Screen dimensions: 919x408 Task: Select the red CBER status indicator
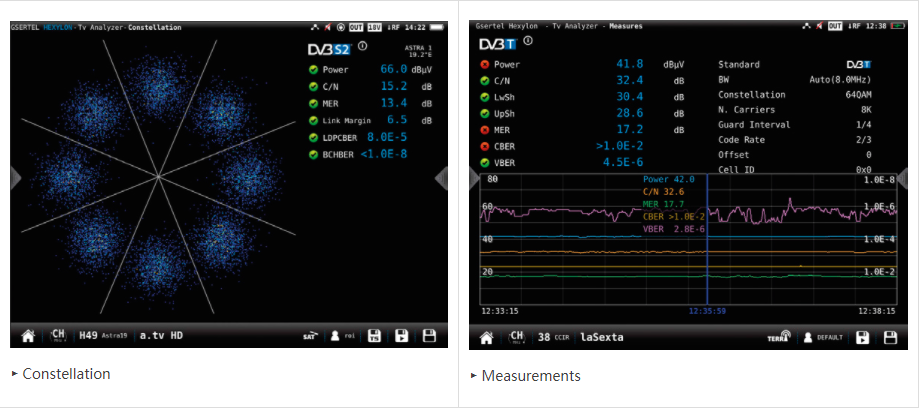click(x=485, y=146)
